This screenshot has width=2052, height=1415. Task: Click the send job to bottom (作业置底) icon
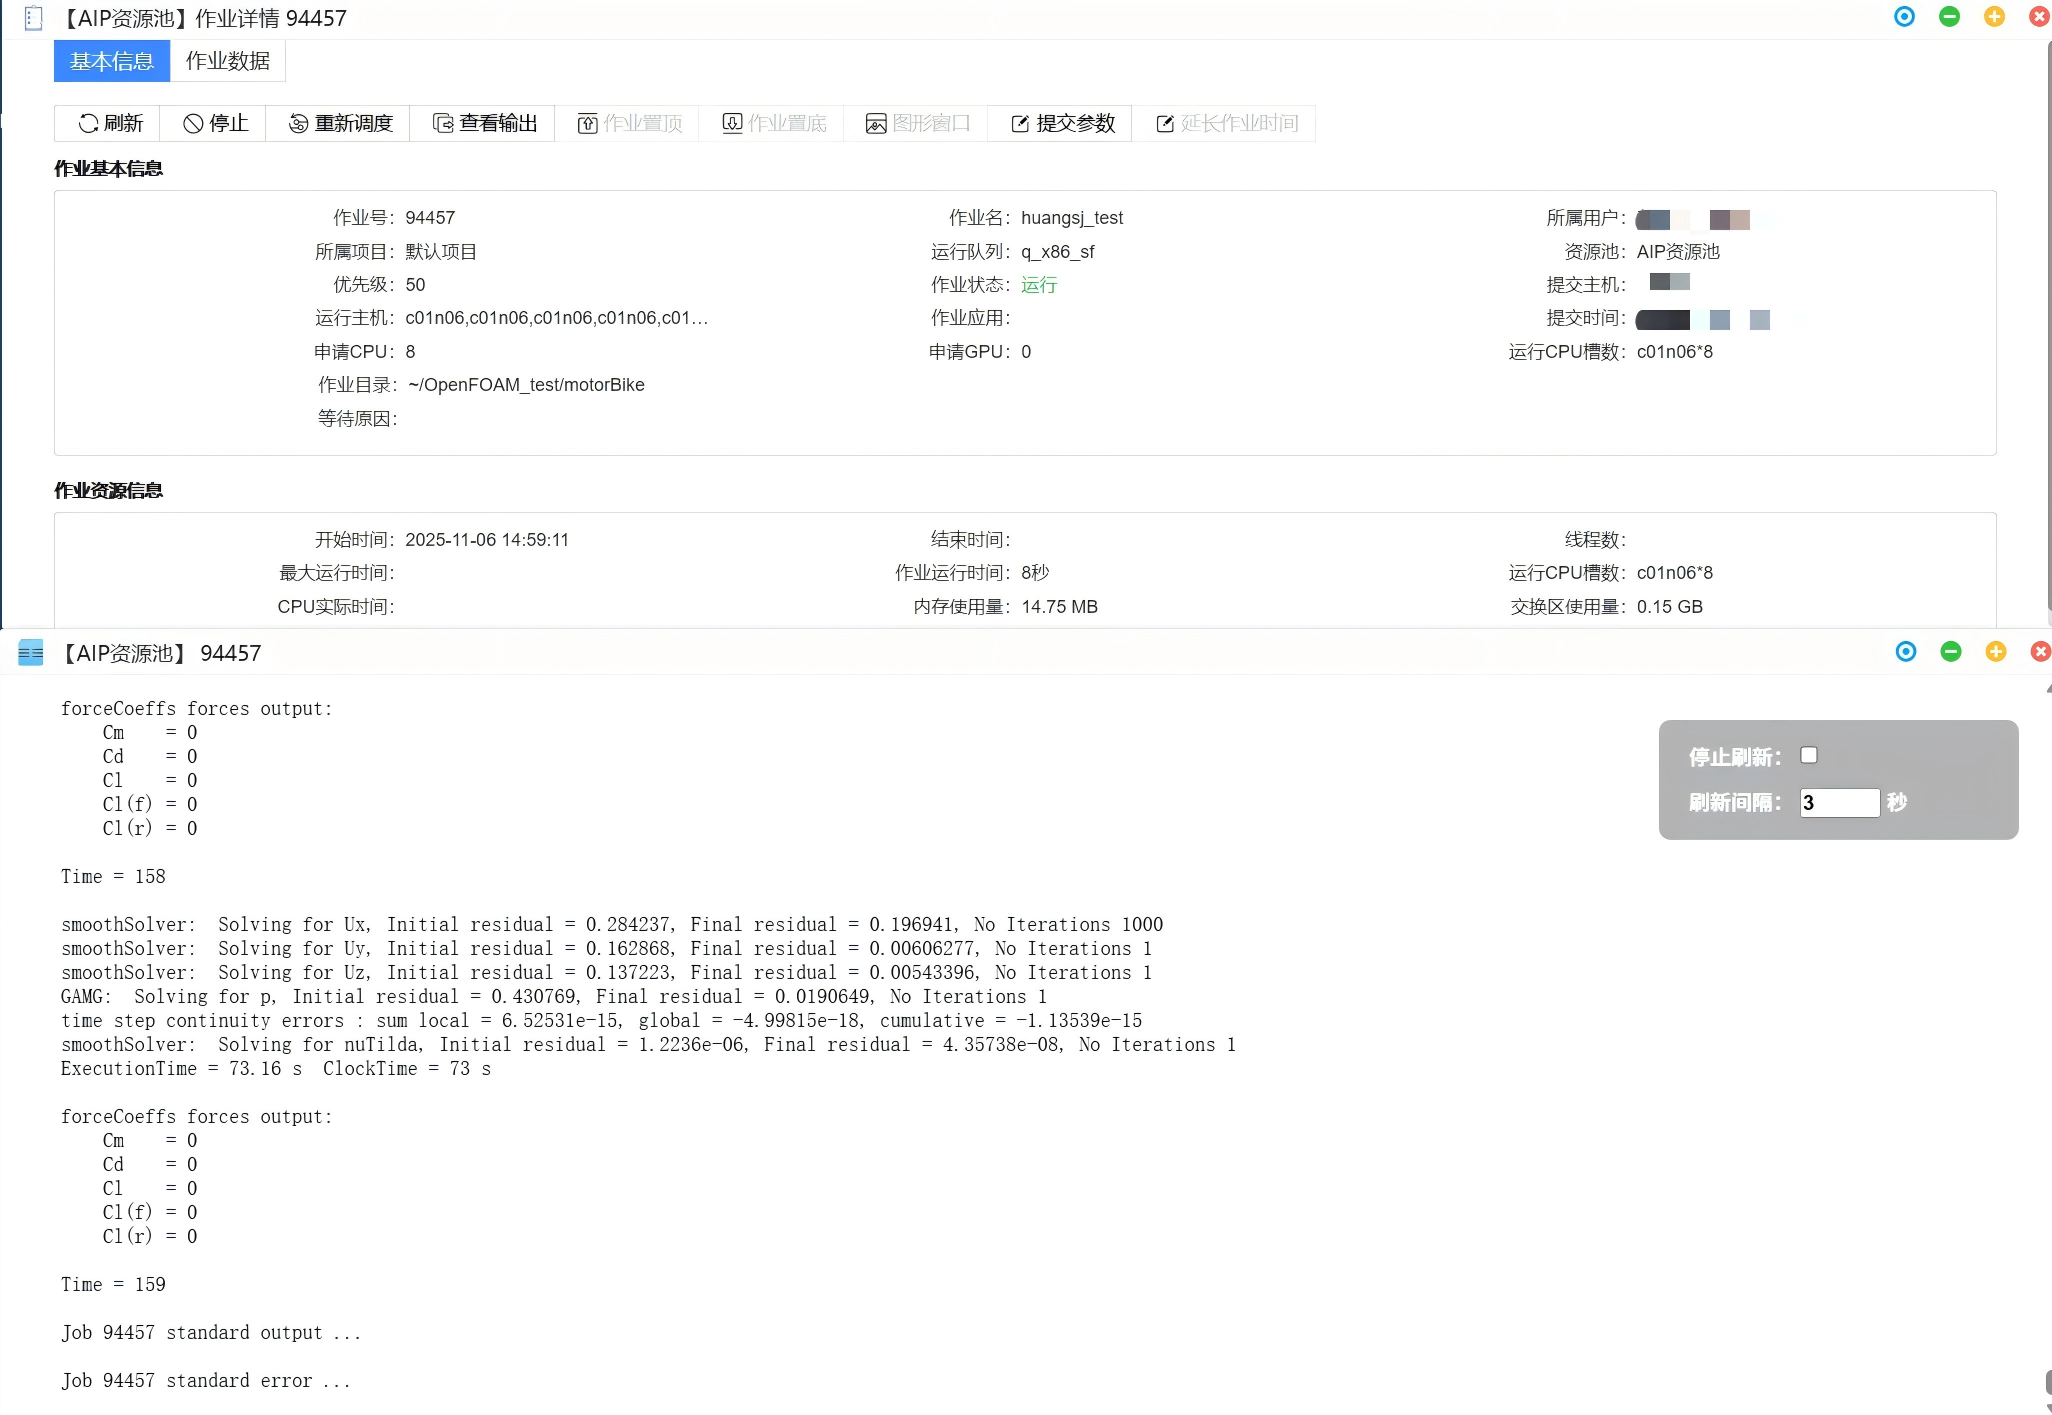click(x=732, y=123)
